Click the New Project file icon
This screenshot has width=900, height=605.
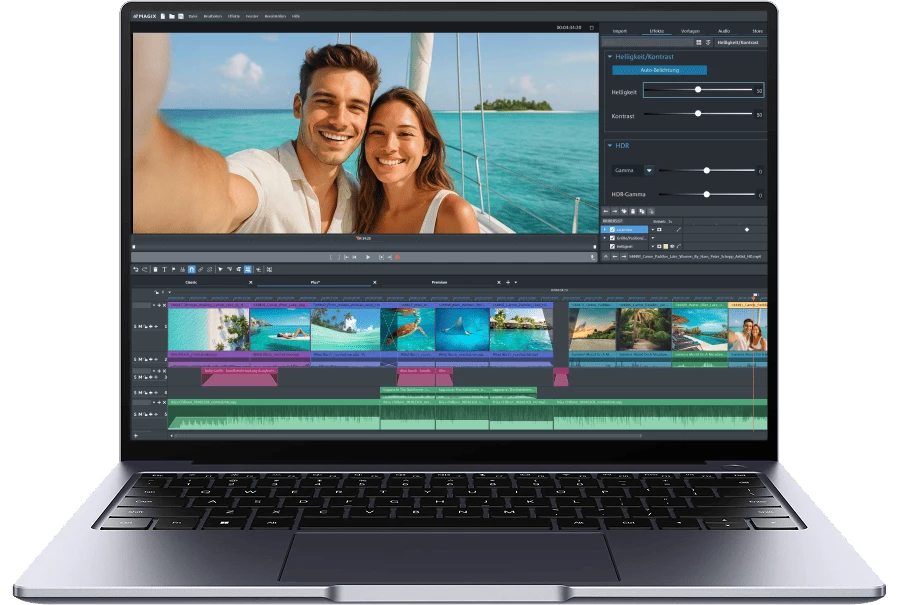click(x=161, y=17)
